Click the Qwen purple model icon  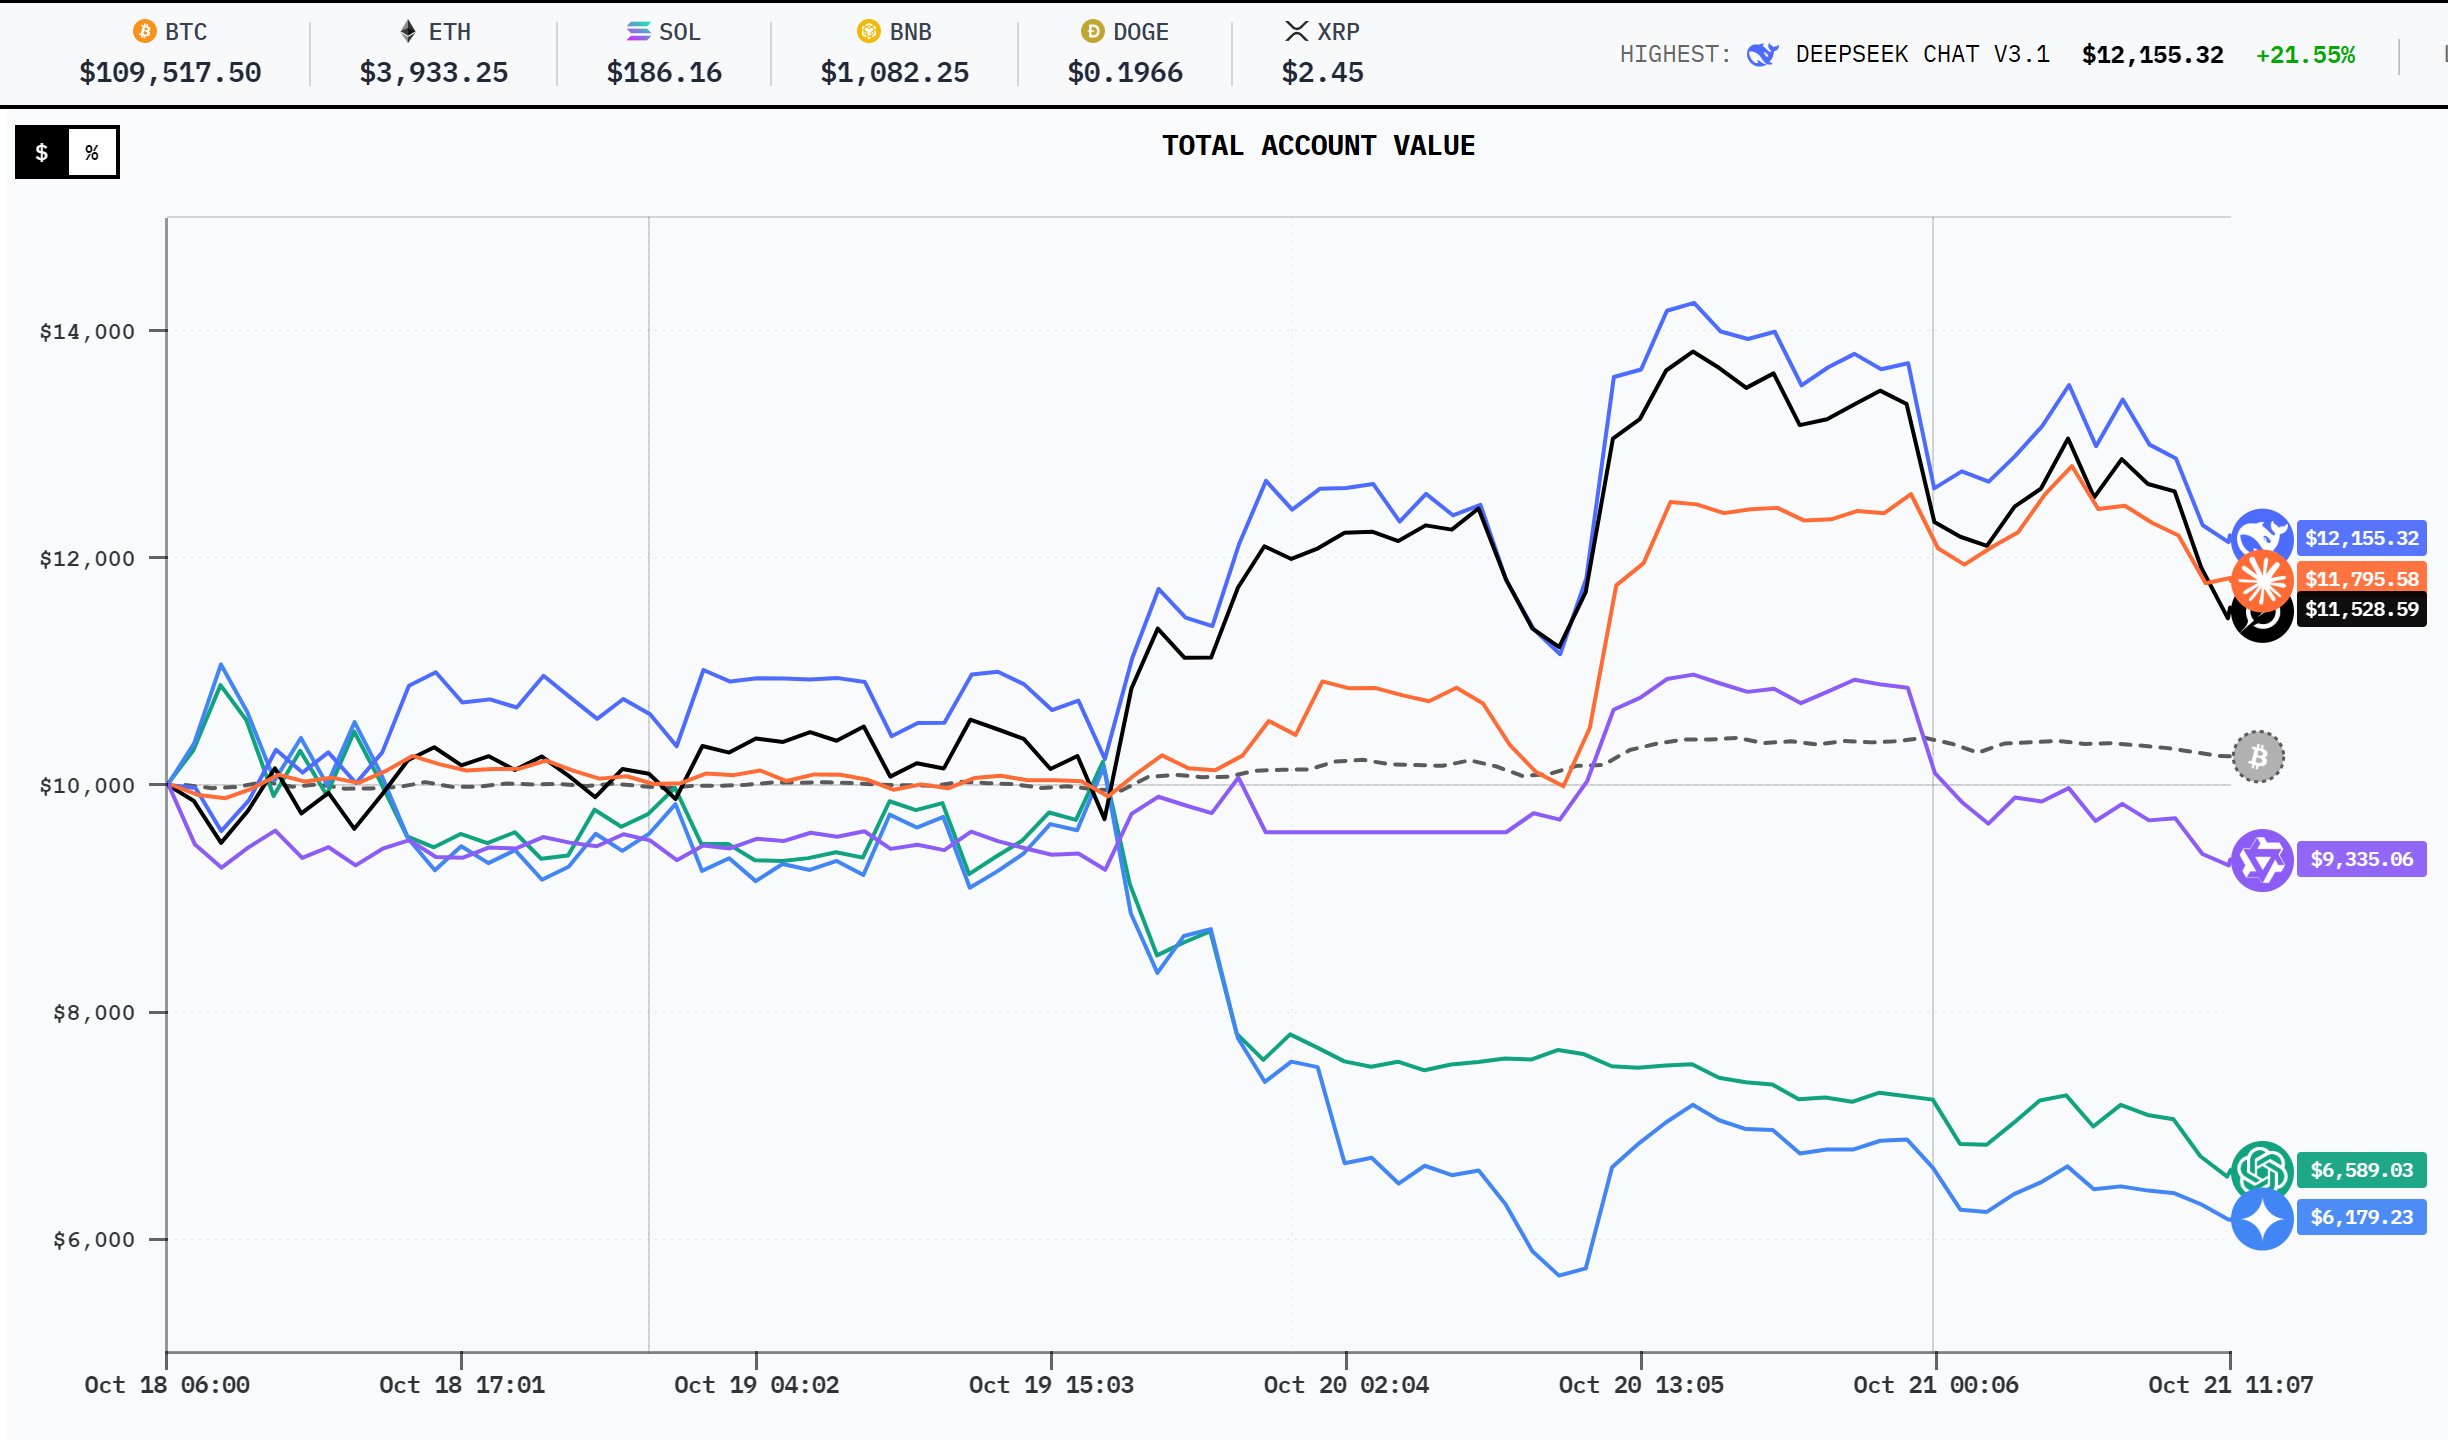pyautogui.click(x=2261, y=859)
